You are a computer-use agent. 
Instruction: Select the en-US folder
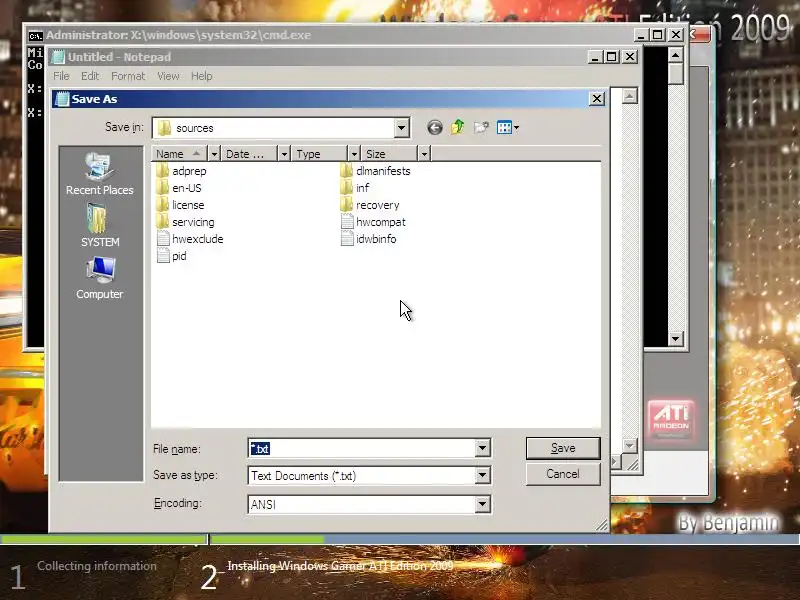(x=179, y=188)
